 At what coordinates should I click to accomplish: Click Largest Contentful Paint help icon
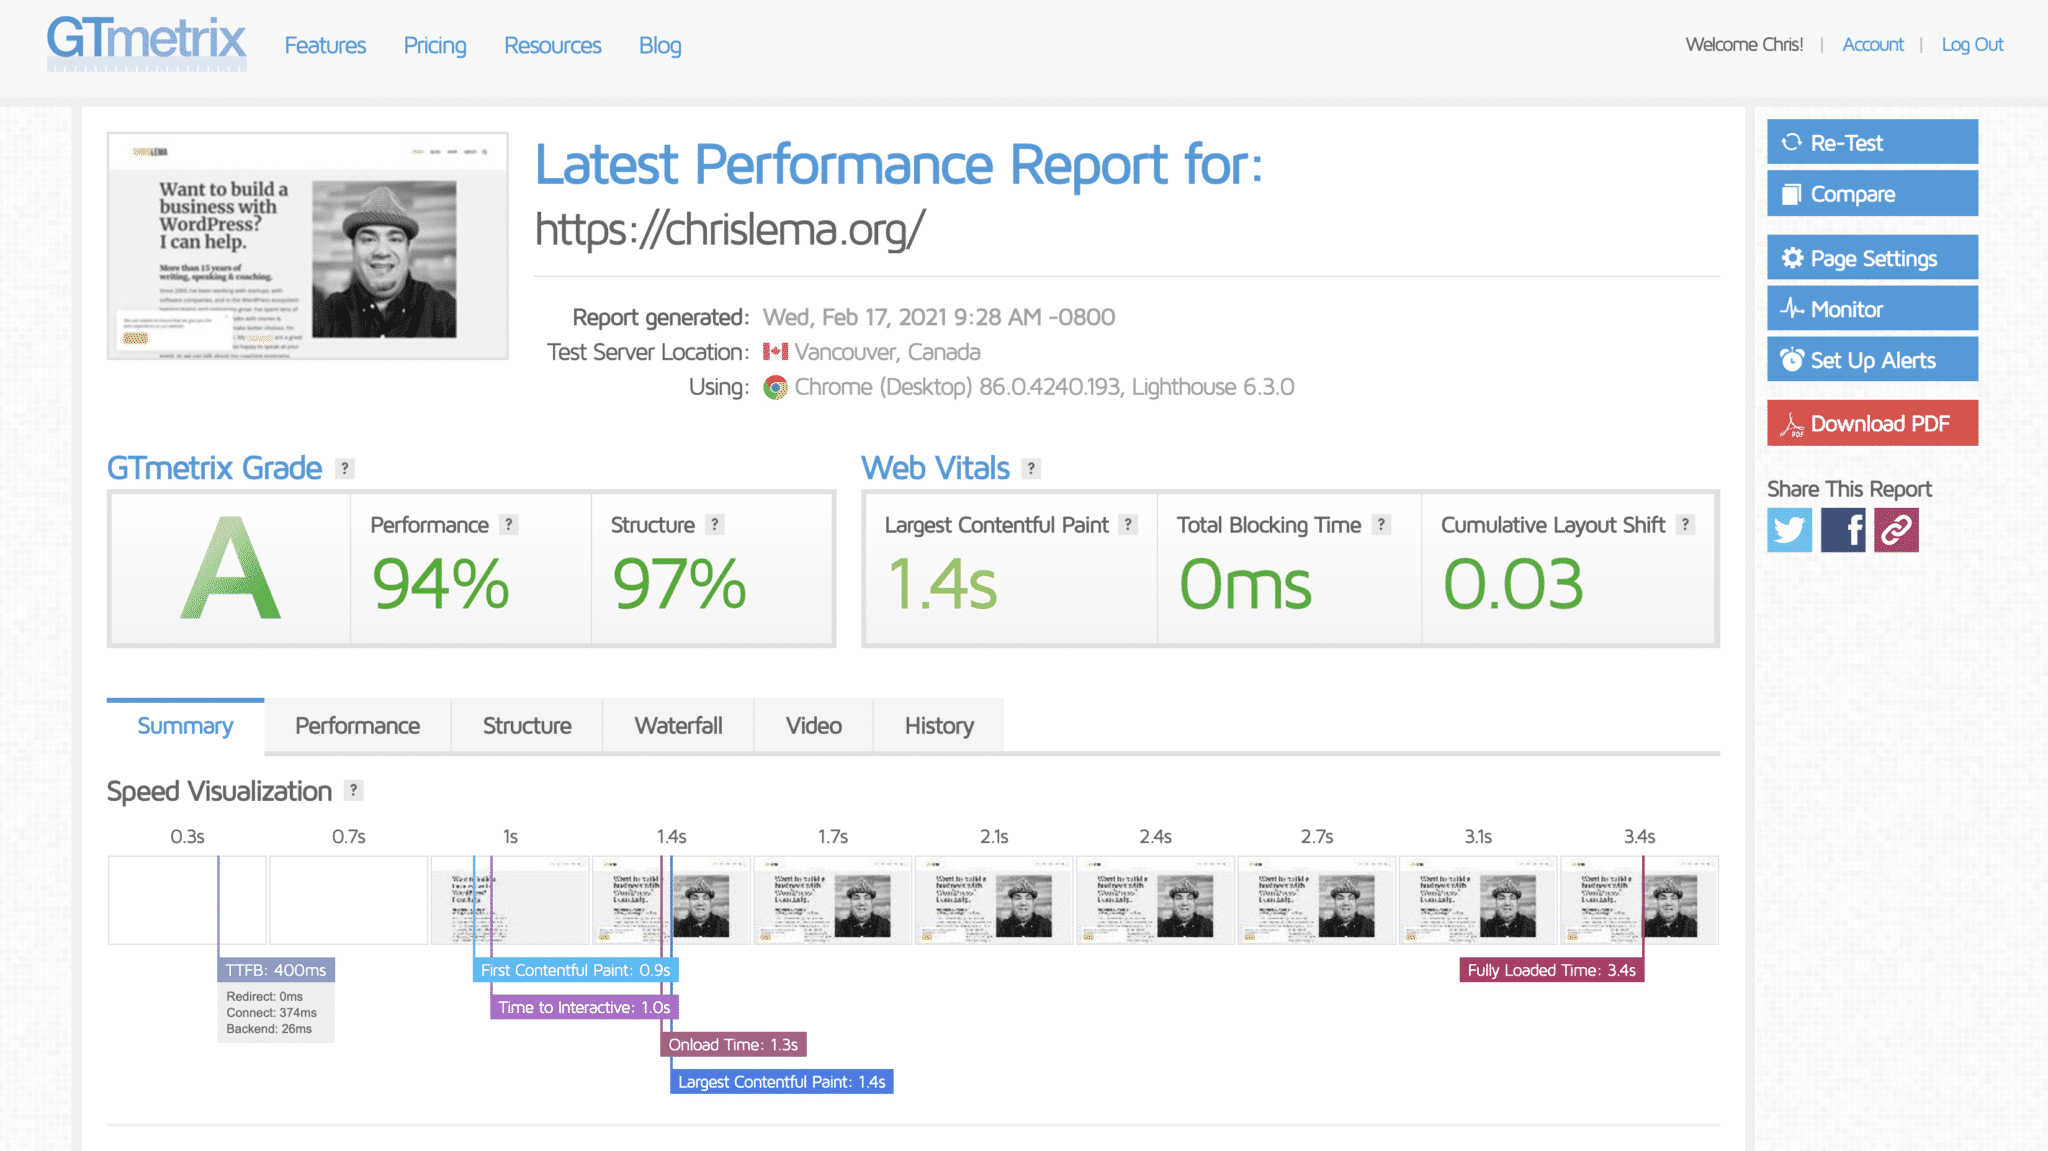tap(1128, 524)
